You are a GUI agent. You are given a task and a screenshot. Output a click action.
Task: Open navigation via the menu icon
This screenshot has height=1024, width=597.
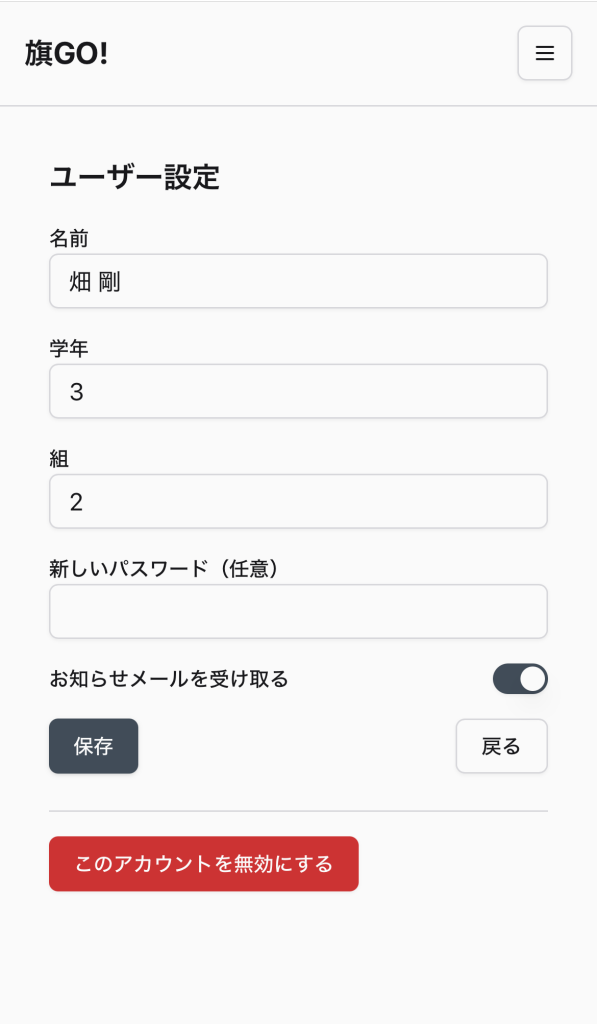click(544, 54)
